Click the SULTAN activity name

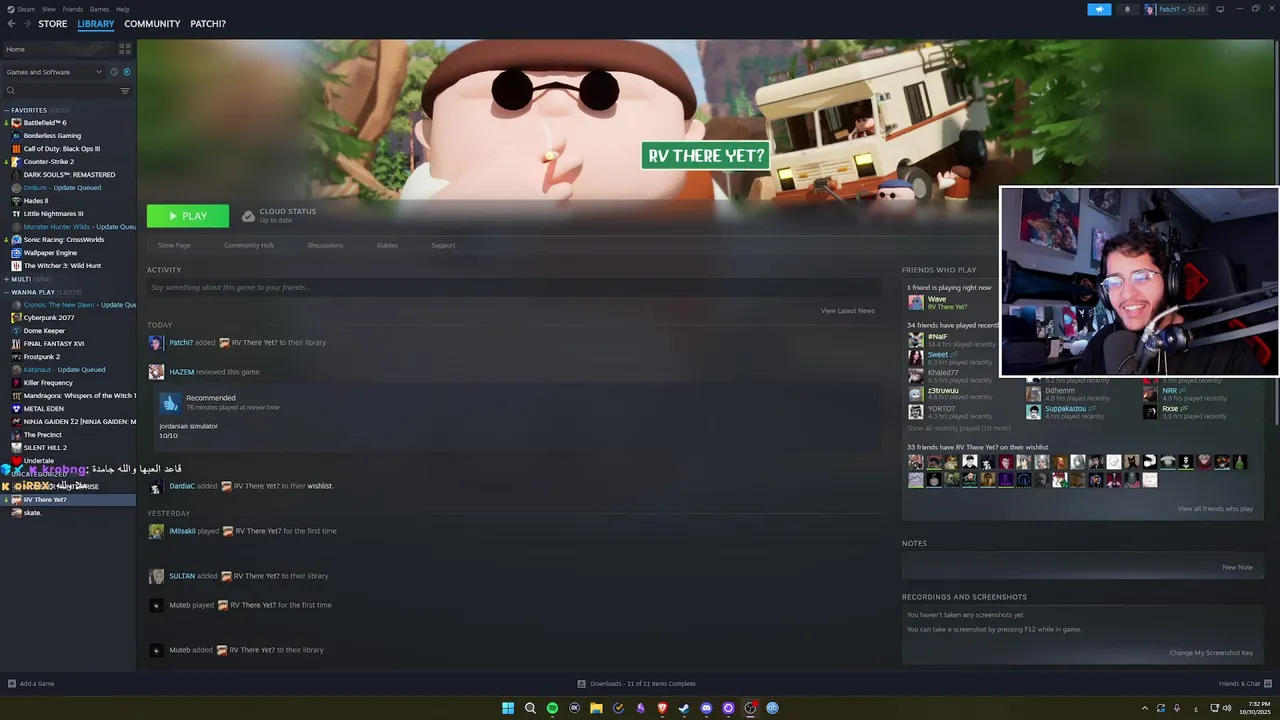pos(182,576)
